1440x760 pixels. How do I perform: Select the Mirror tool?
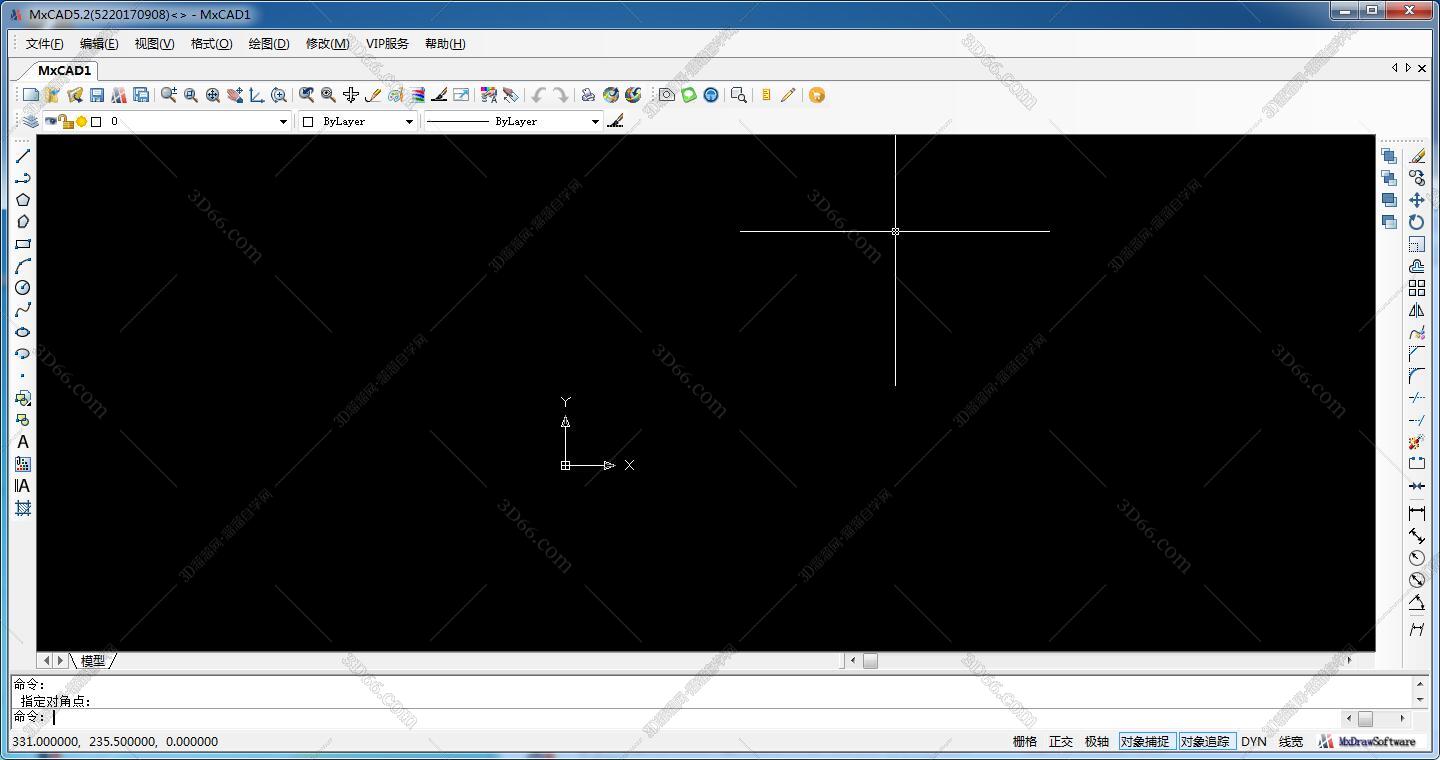(x=1416, y=310)
